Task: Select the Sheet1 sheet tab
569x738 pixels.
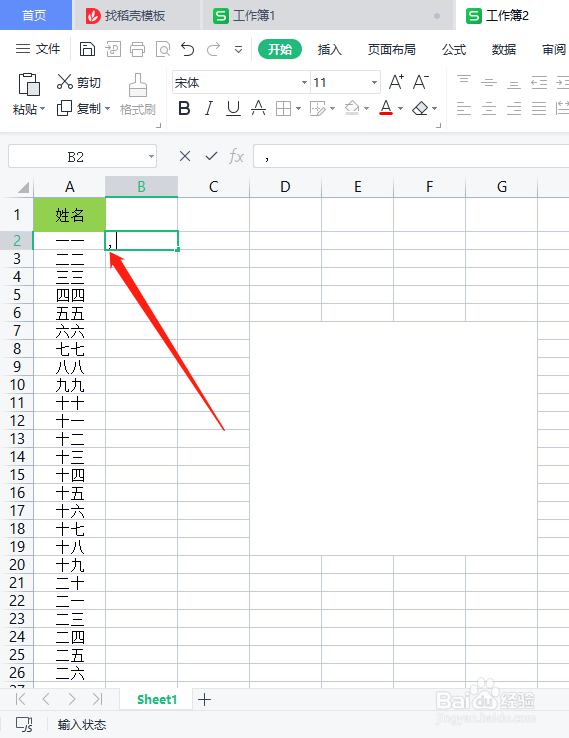Action: pyautogui.click(x=157, y=699)
